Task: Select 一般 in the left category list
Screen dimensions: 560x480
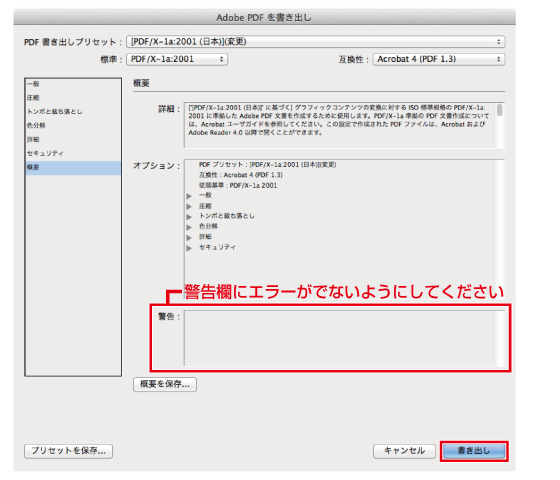Action: [73, 84]
